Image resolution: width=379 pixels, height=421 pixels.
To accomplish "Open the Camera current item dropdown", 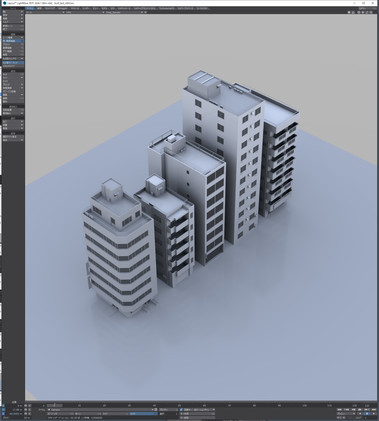I will click(101, 410).
